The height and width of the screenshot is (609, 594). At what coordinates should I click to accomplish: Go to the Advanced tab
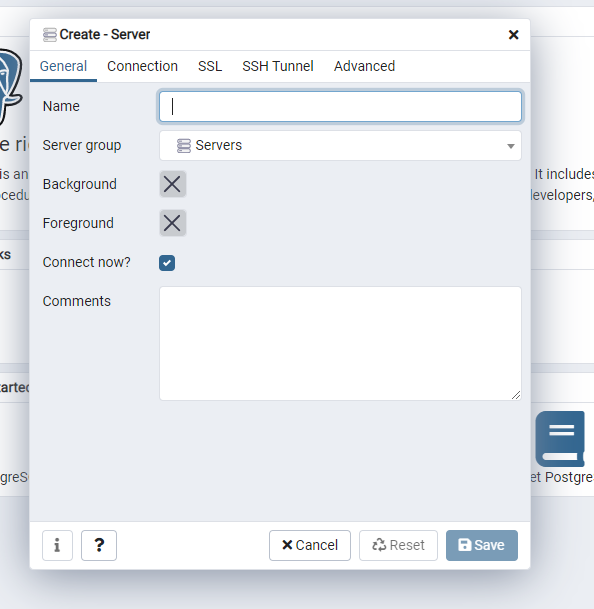tap(364, 66)
